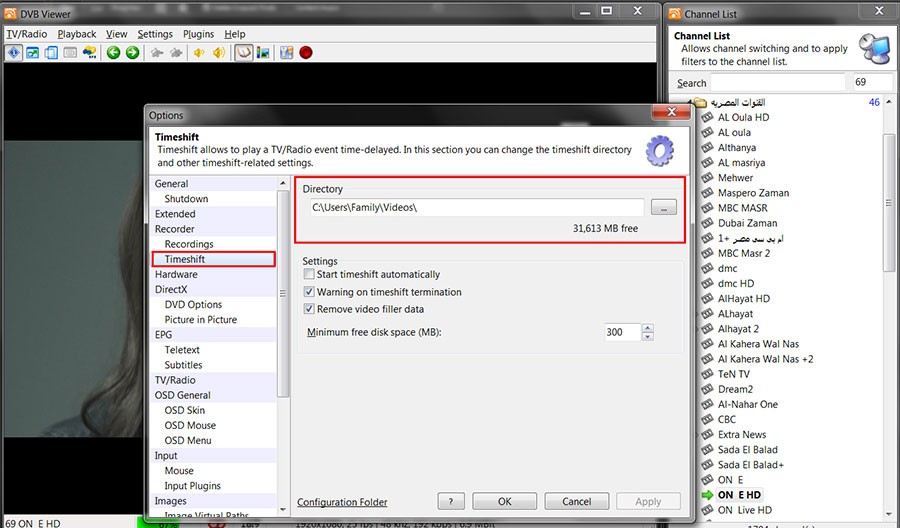The width and height of the screenshot is (900, 528).
Task: Decrease minimum free disk space spinner down
Action: [x=648, y=336]
